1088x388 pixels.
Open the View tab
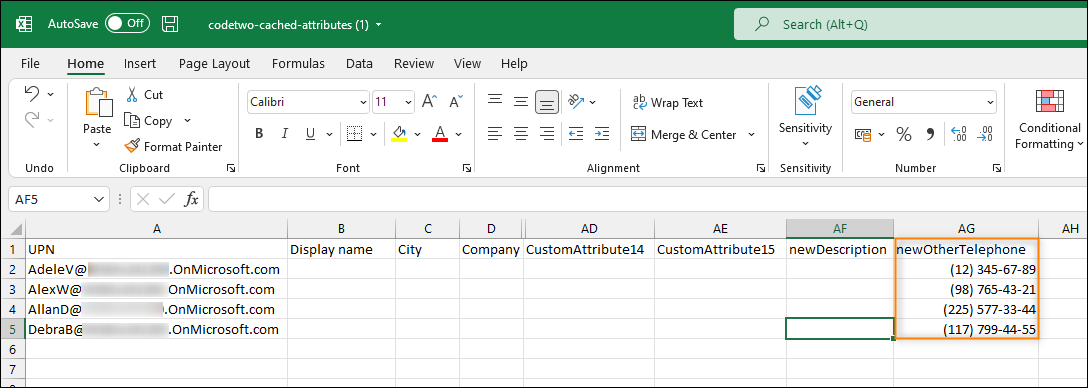[467, 64]
